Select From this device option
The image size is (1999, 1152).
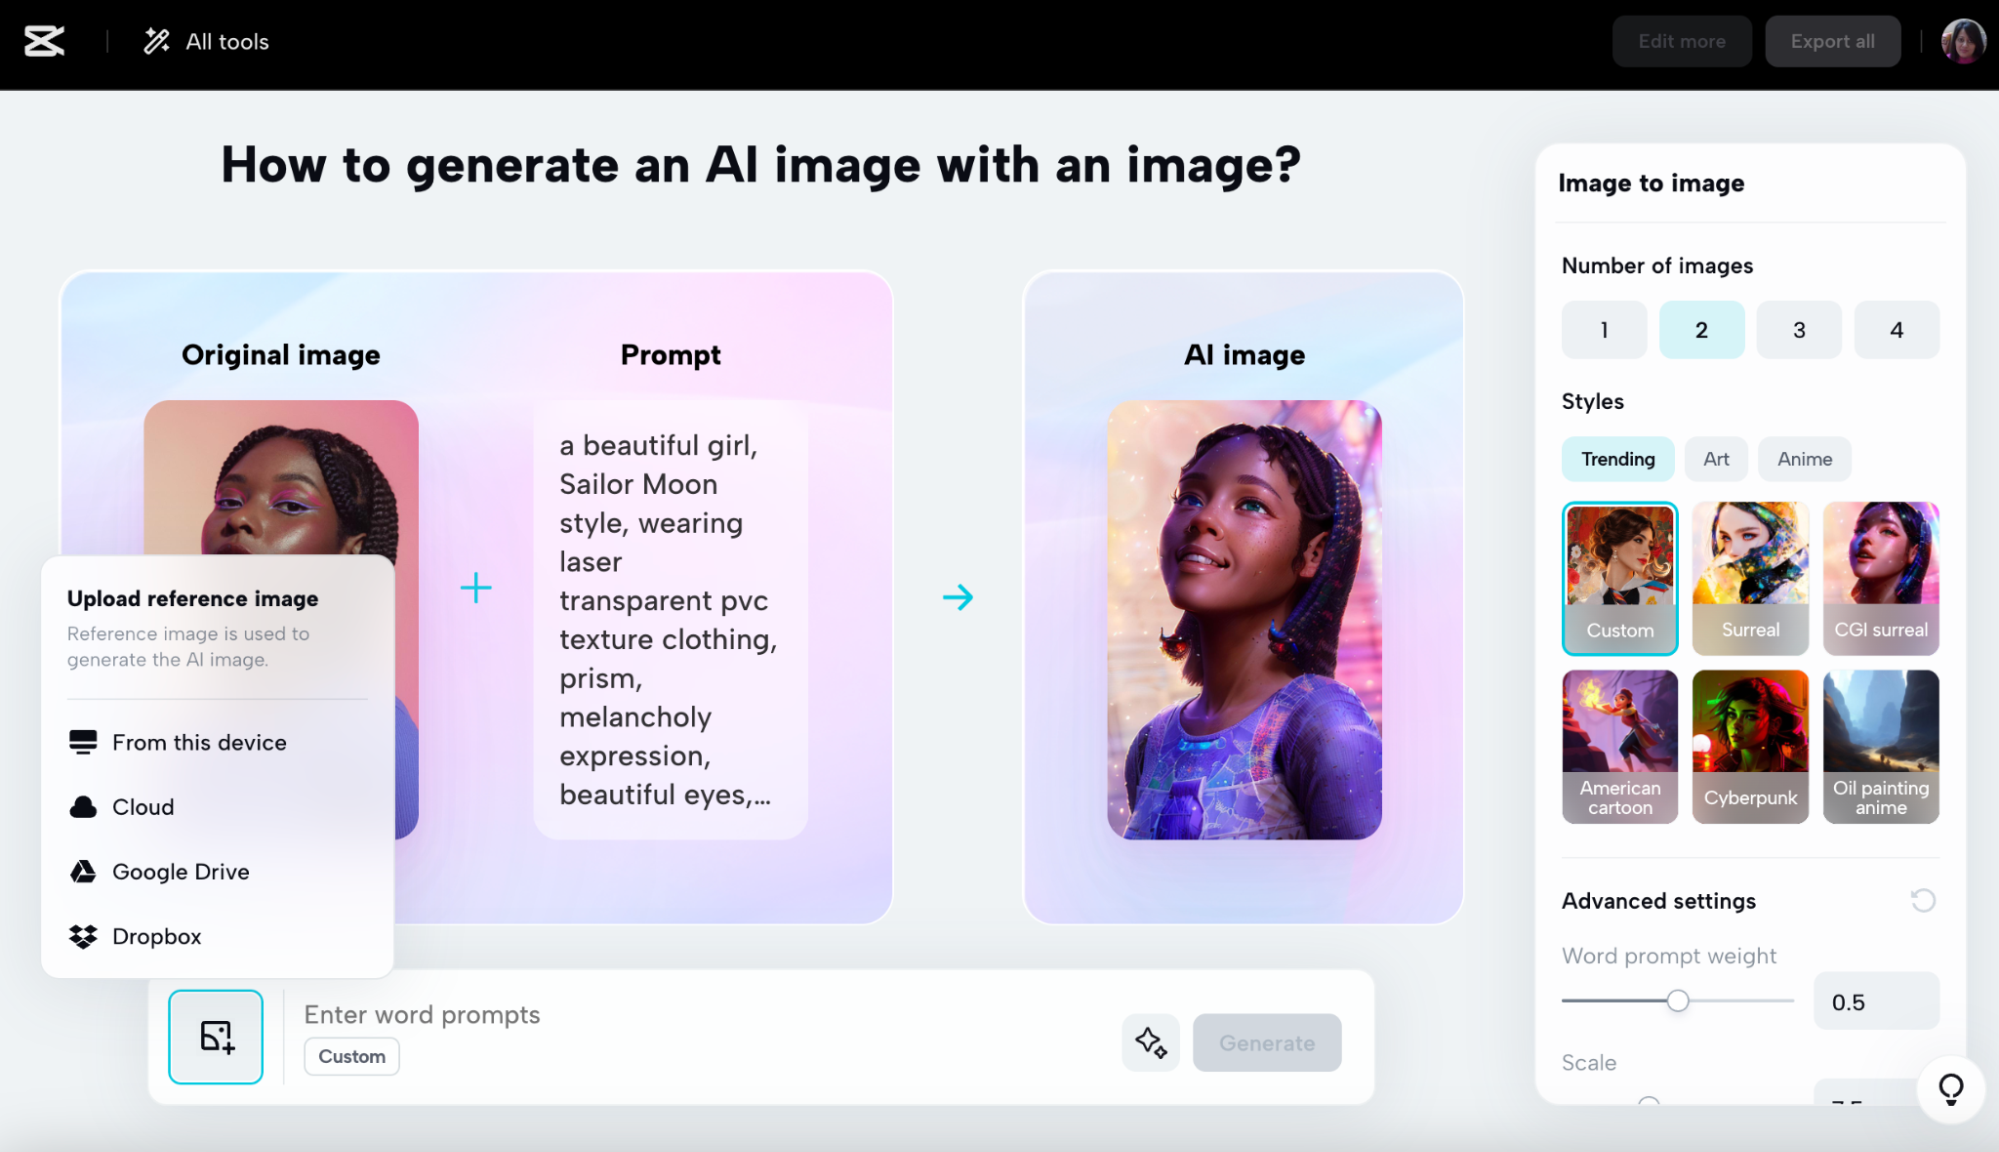[x=198, y=742]
